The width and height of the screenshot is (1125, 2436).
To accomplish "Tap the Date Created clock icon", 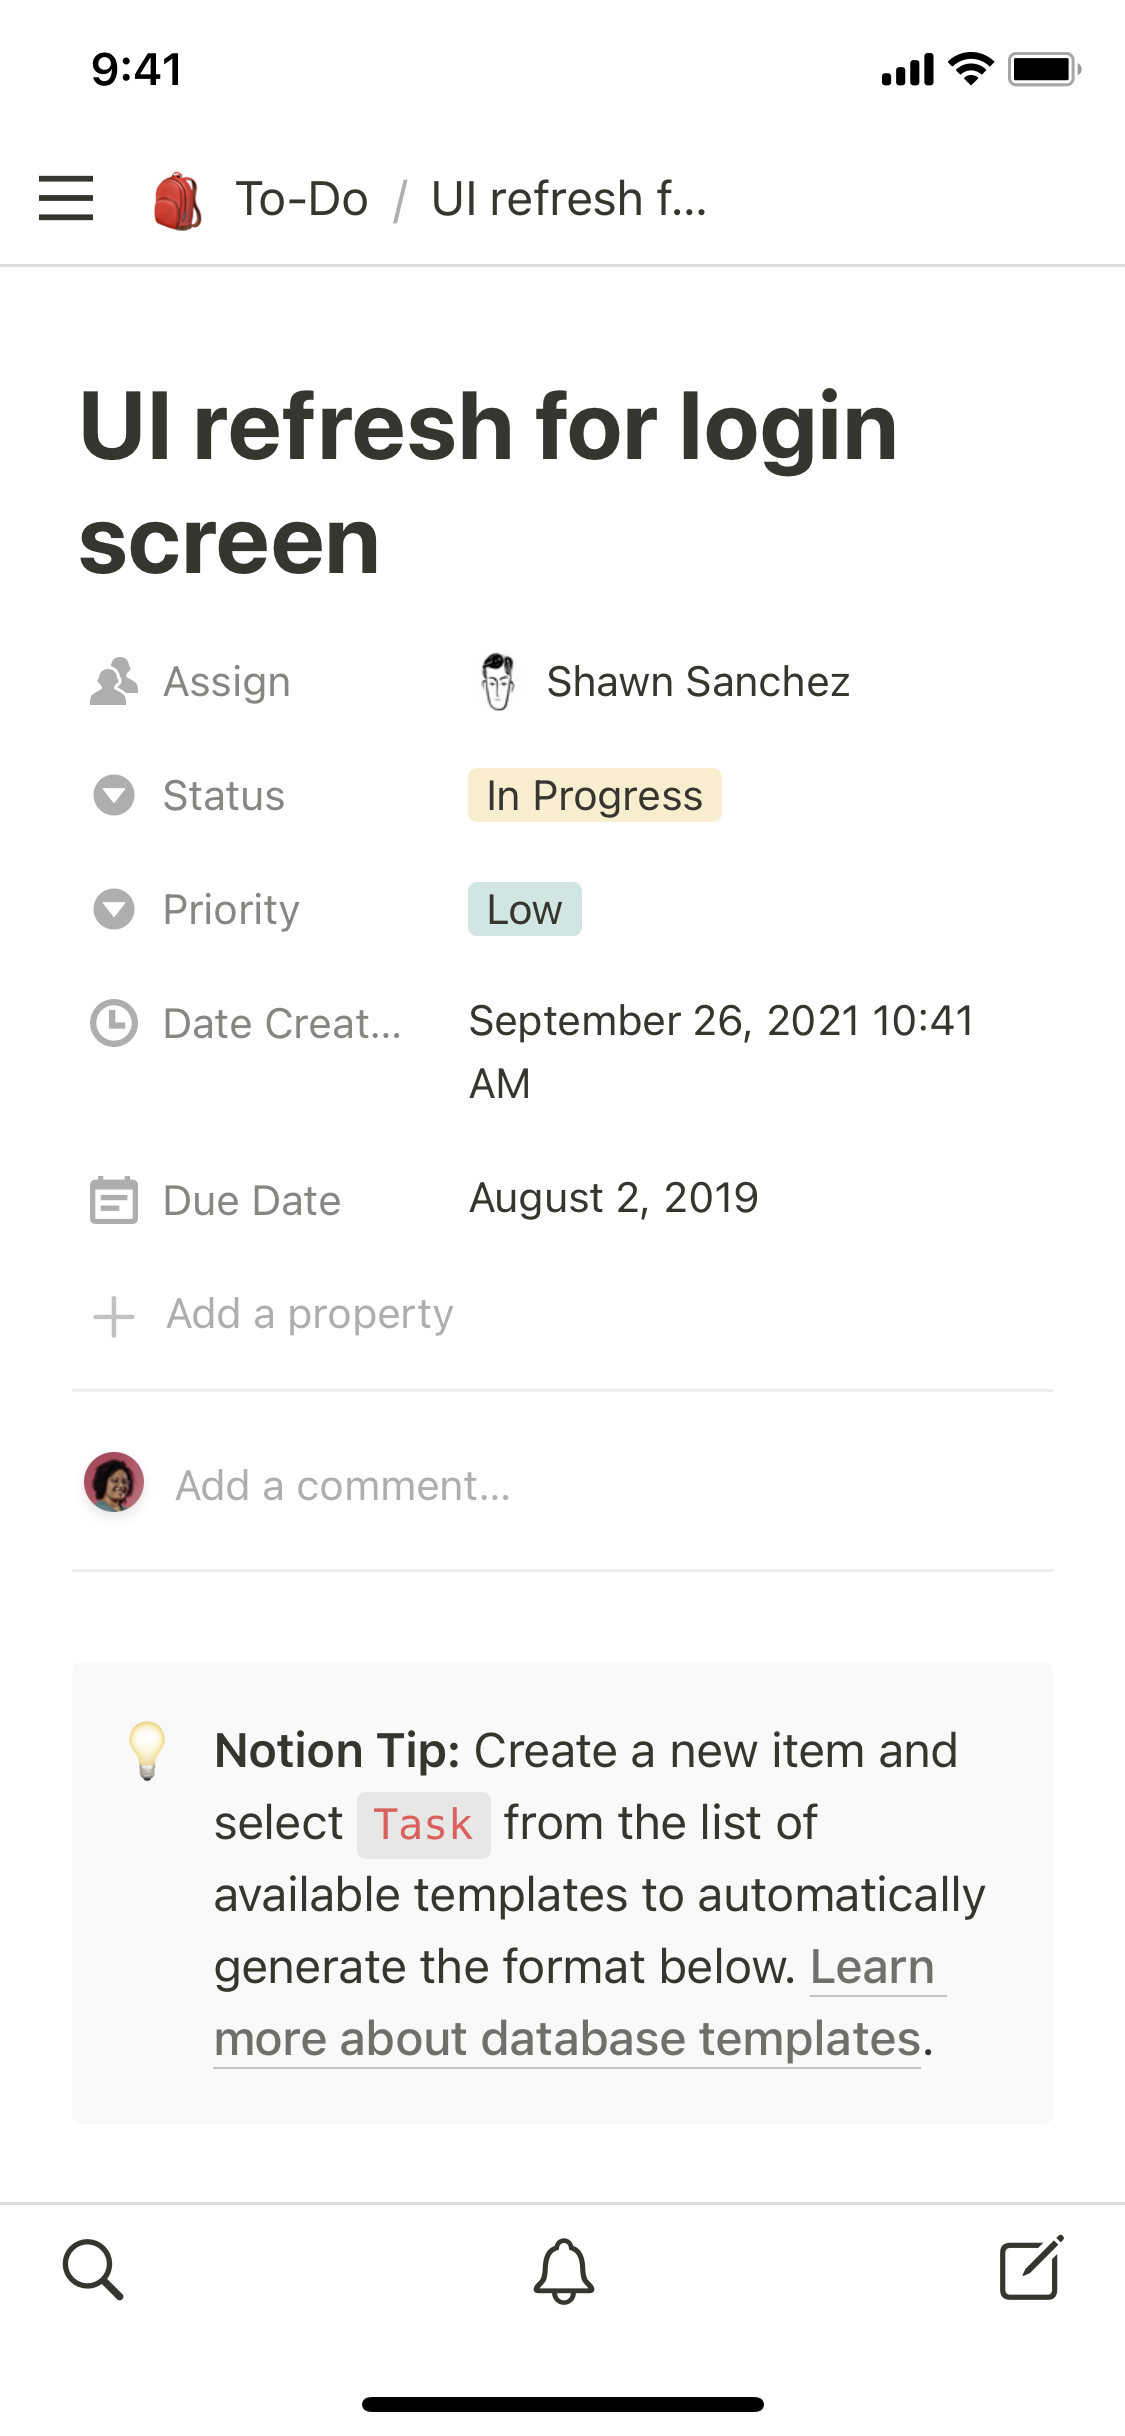I will coord(114,1023).
